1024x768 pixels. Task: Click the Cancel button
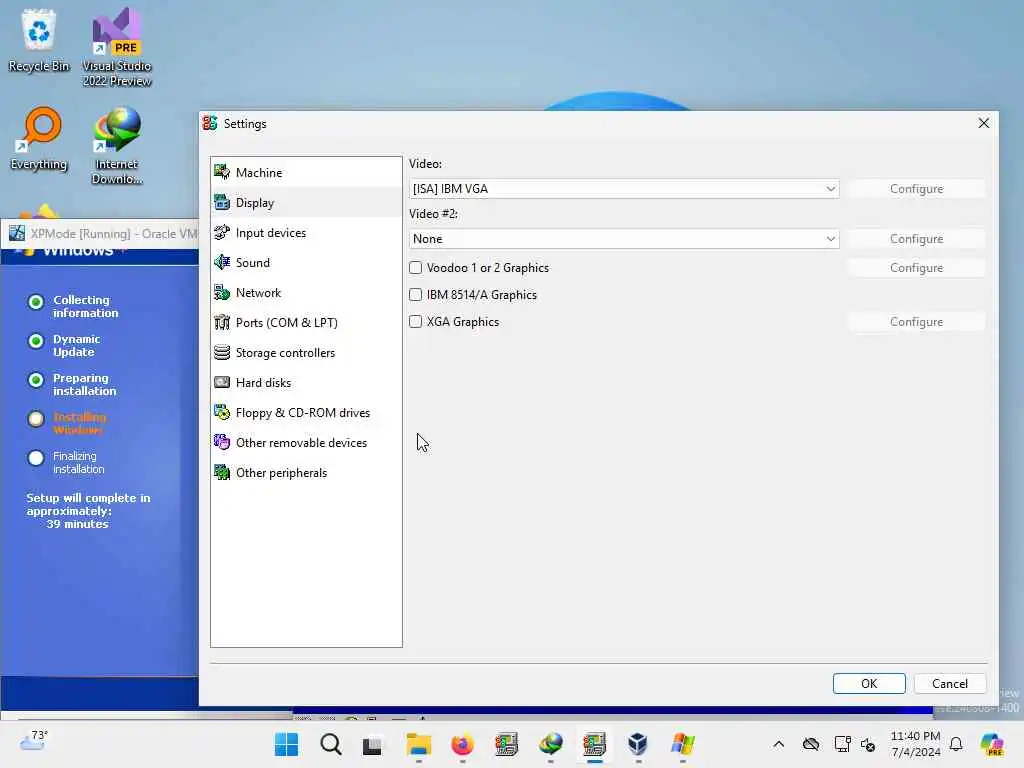[950, 683]
